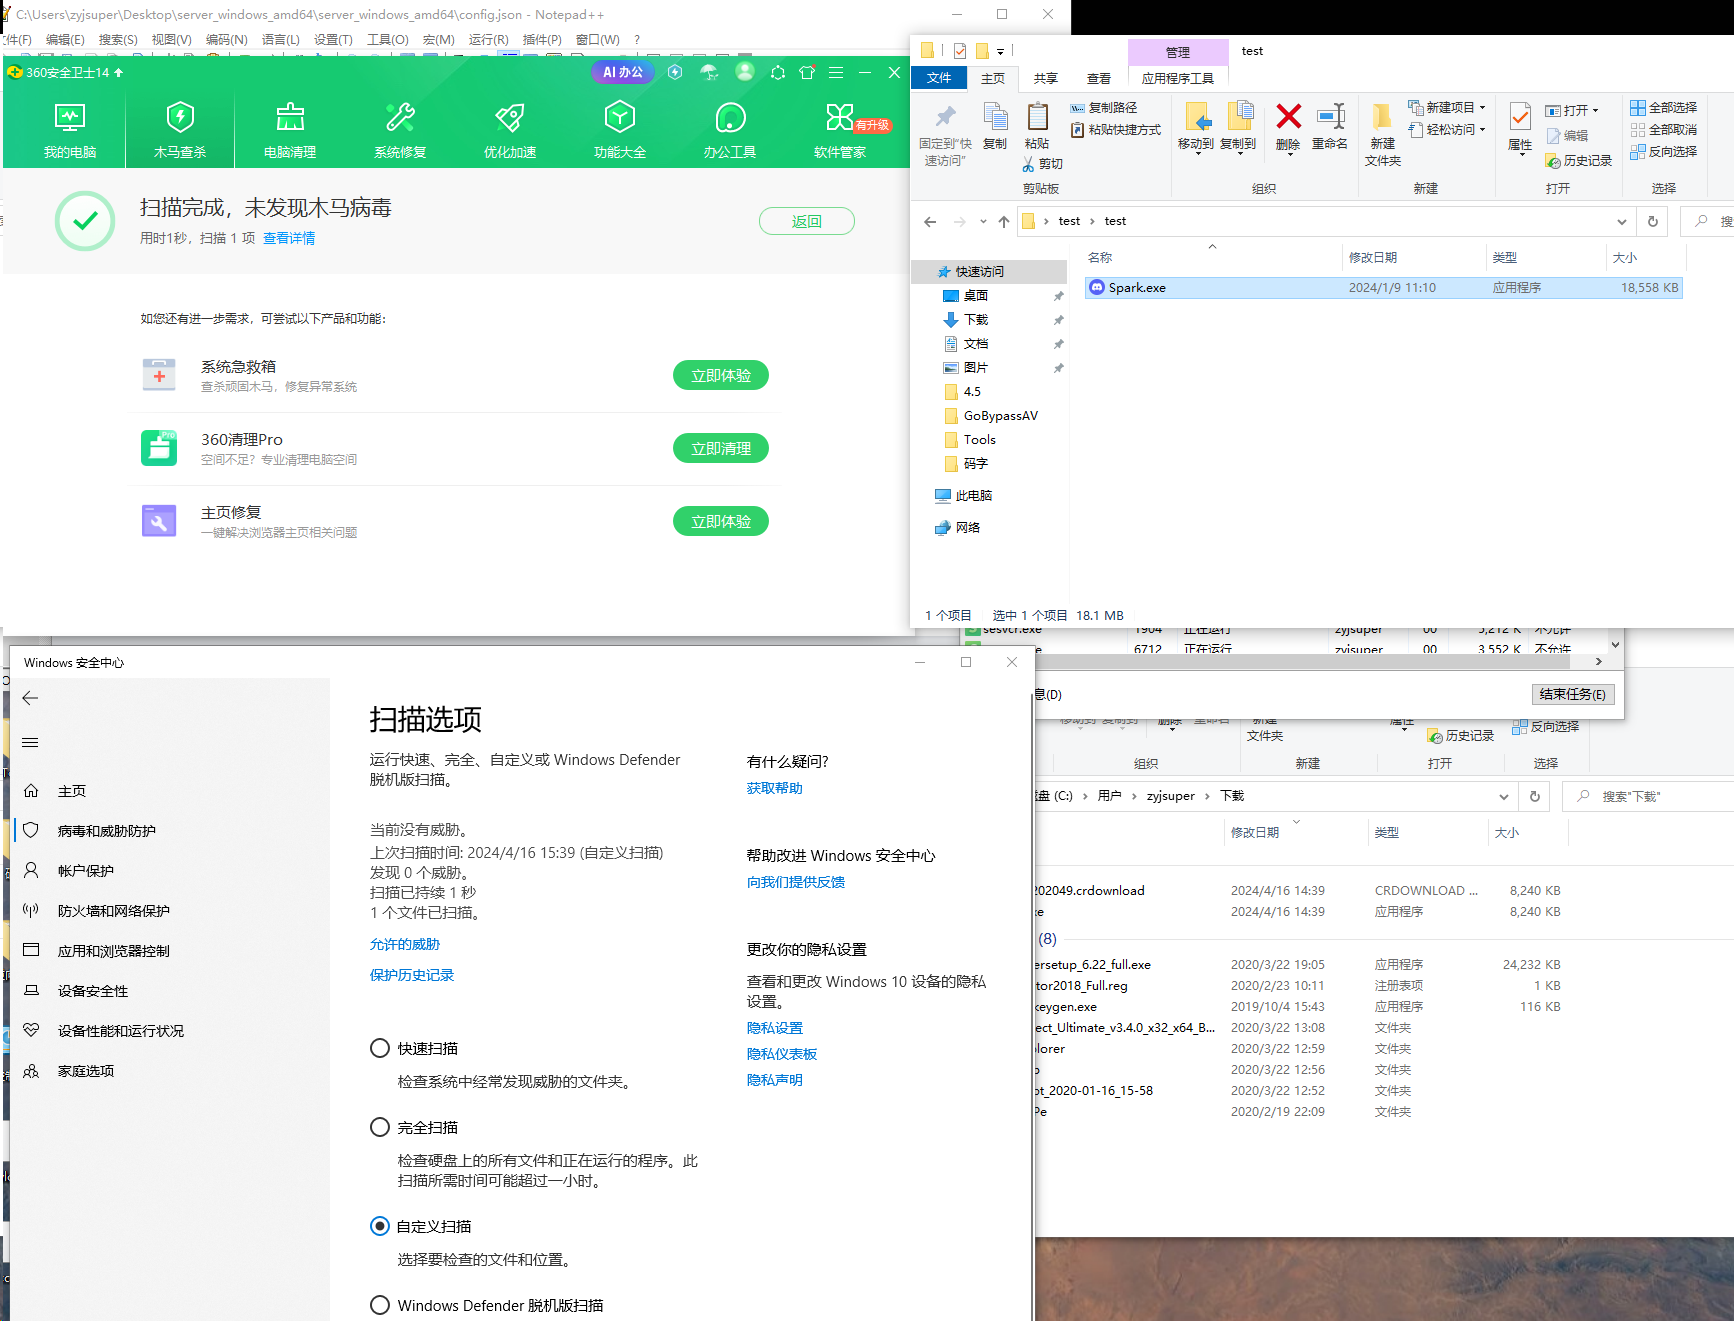The width and height of the screenshot is (1734, 1321).
Task: Expand the address bar path dropdown
Action: click(x=1621, y=222)
